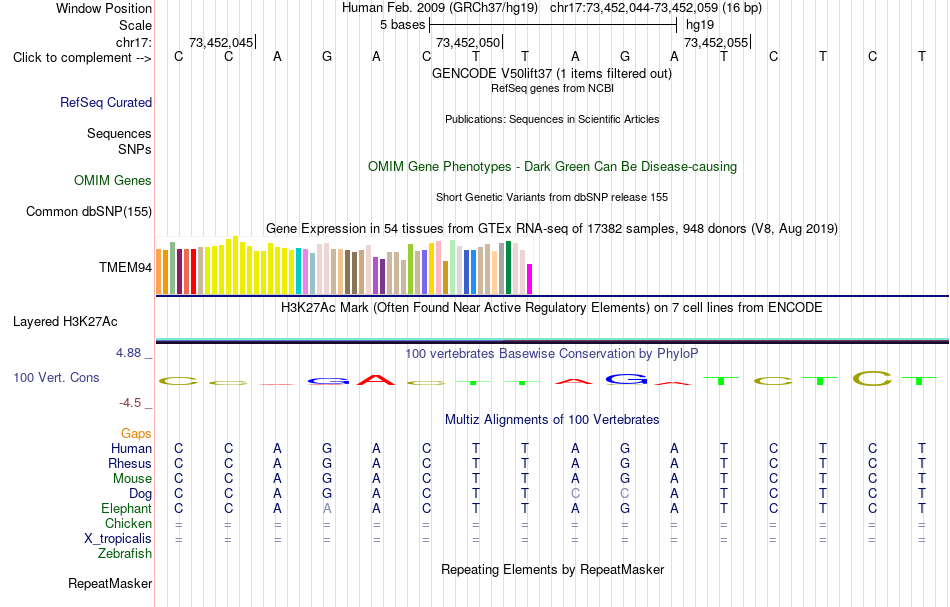The width and height of the screenshot is (950, 607).
Task: Click the 4.88 conservation maximum value
Action: [x=128, y=353]
